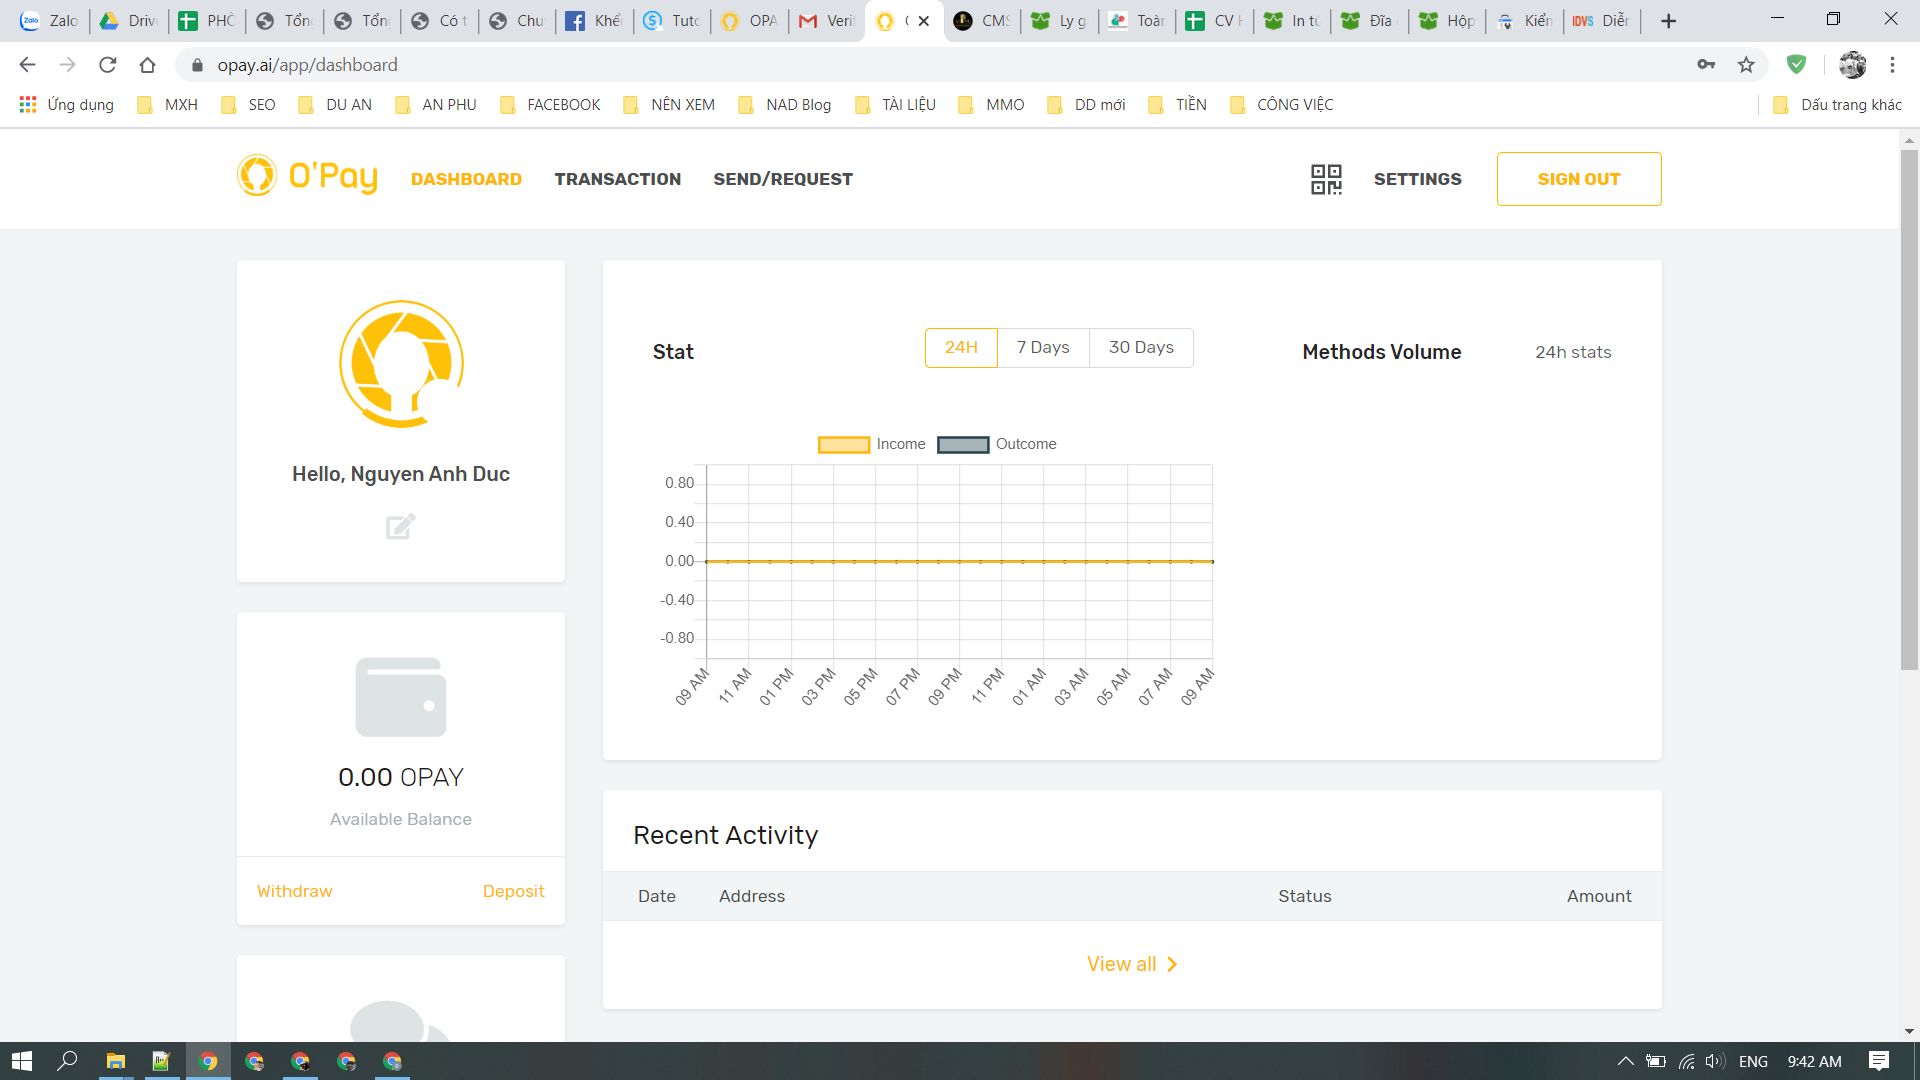Open the TRANSACTION menu item
The image size is (1920, 1080).
[617, 179]
